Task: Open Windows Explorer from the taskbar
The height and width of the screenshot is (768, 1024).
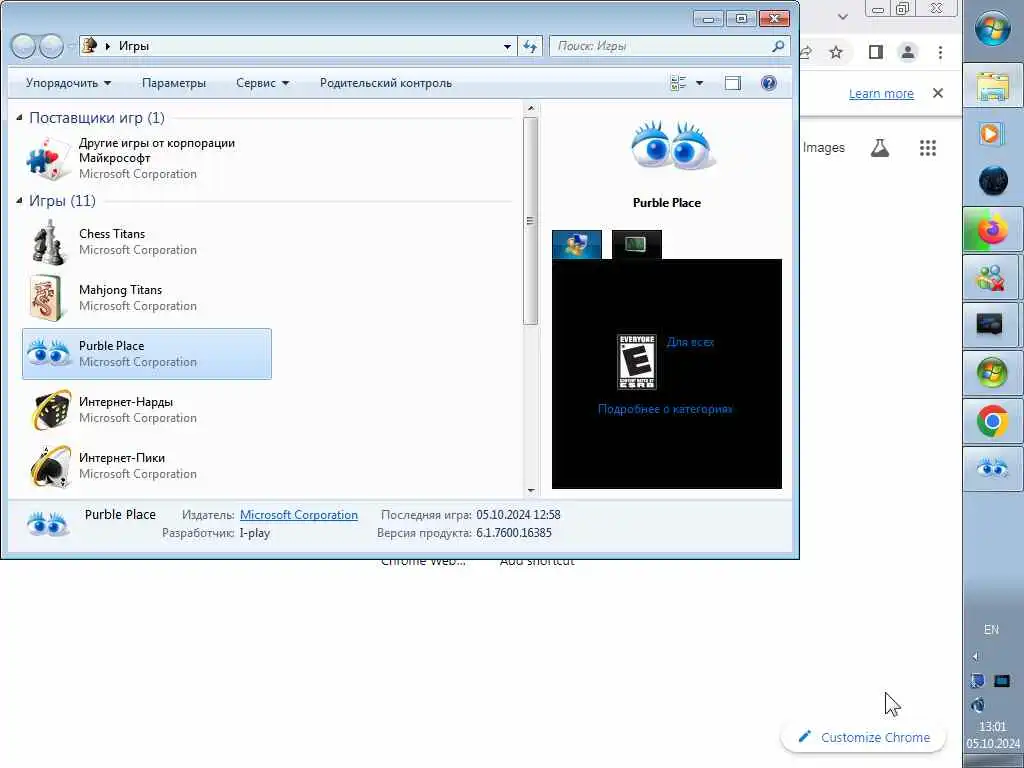Action: [x=993, y=86]
